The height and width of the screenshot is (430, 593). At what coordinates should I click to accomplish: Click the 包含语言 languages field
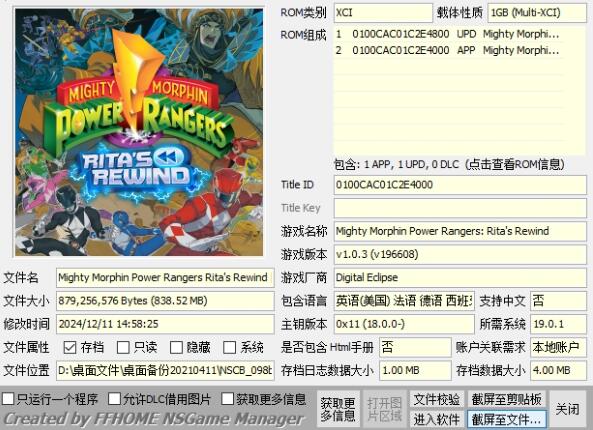coord(404,301)
